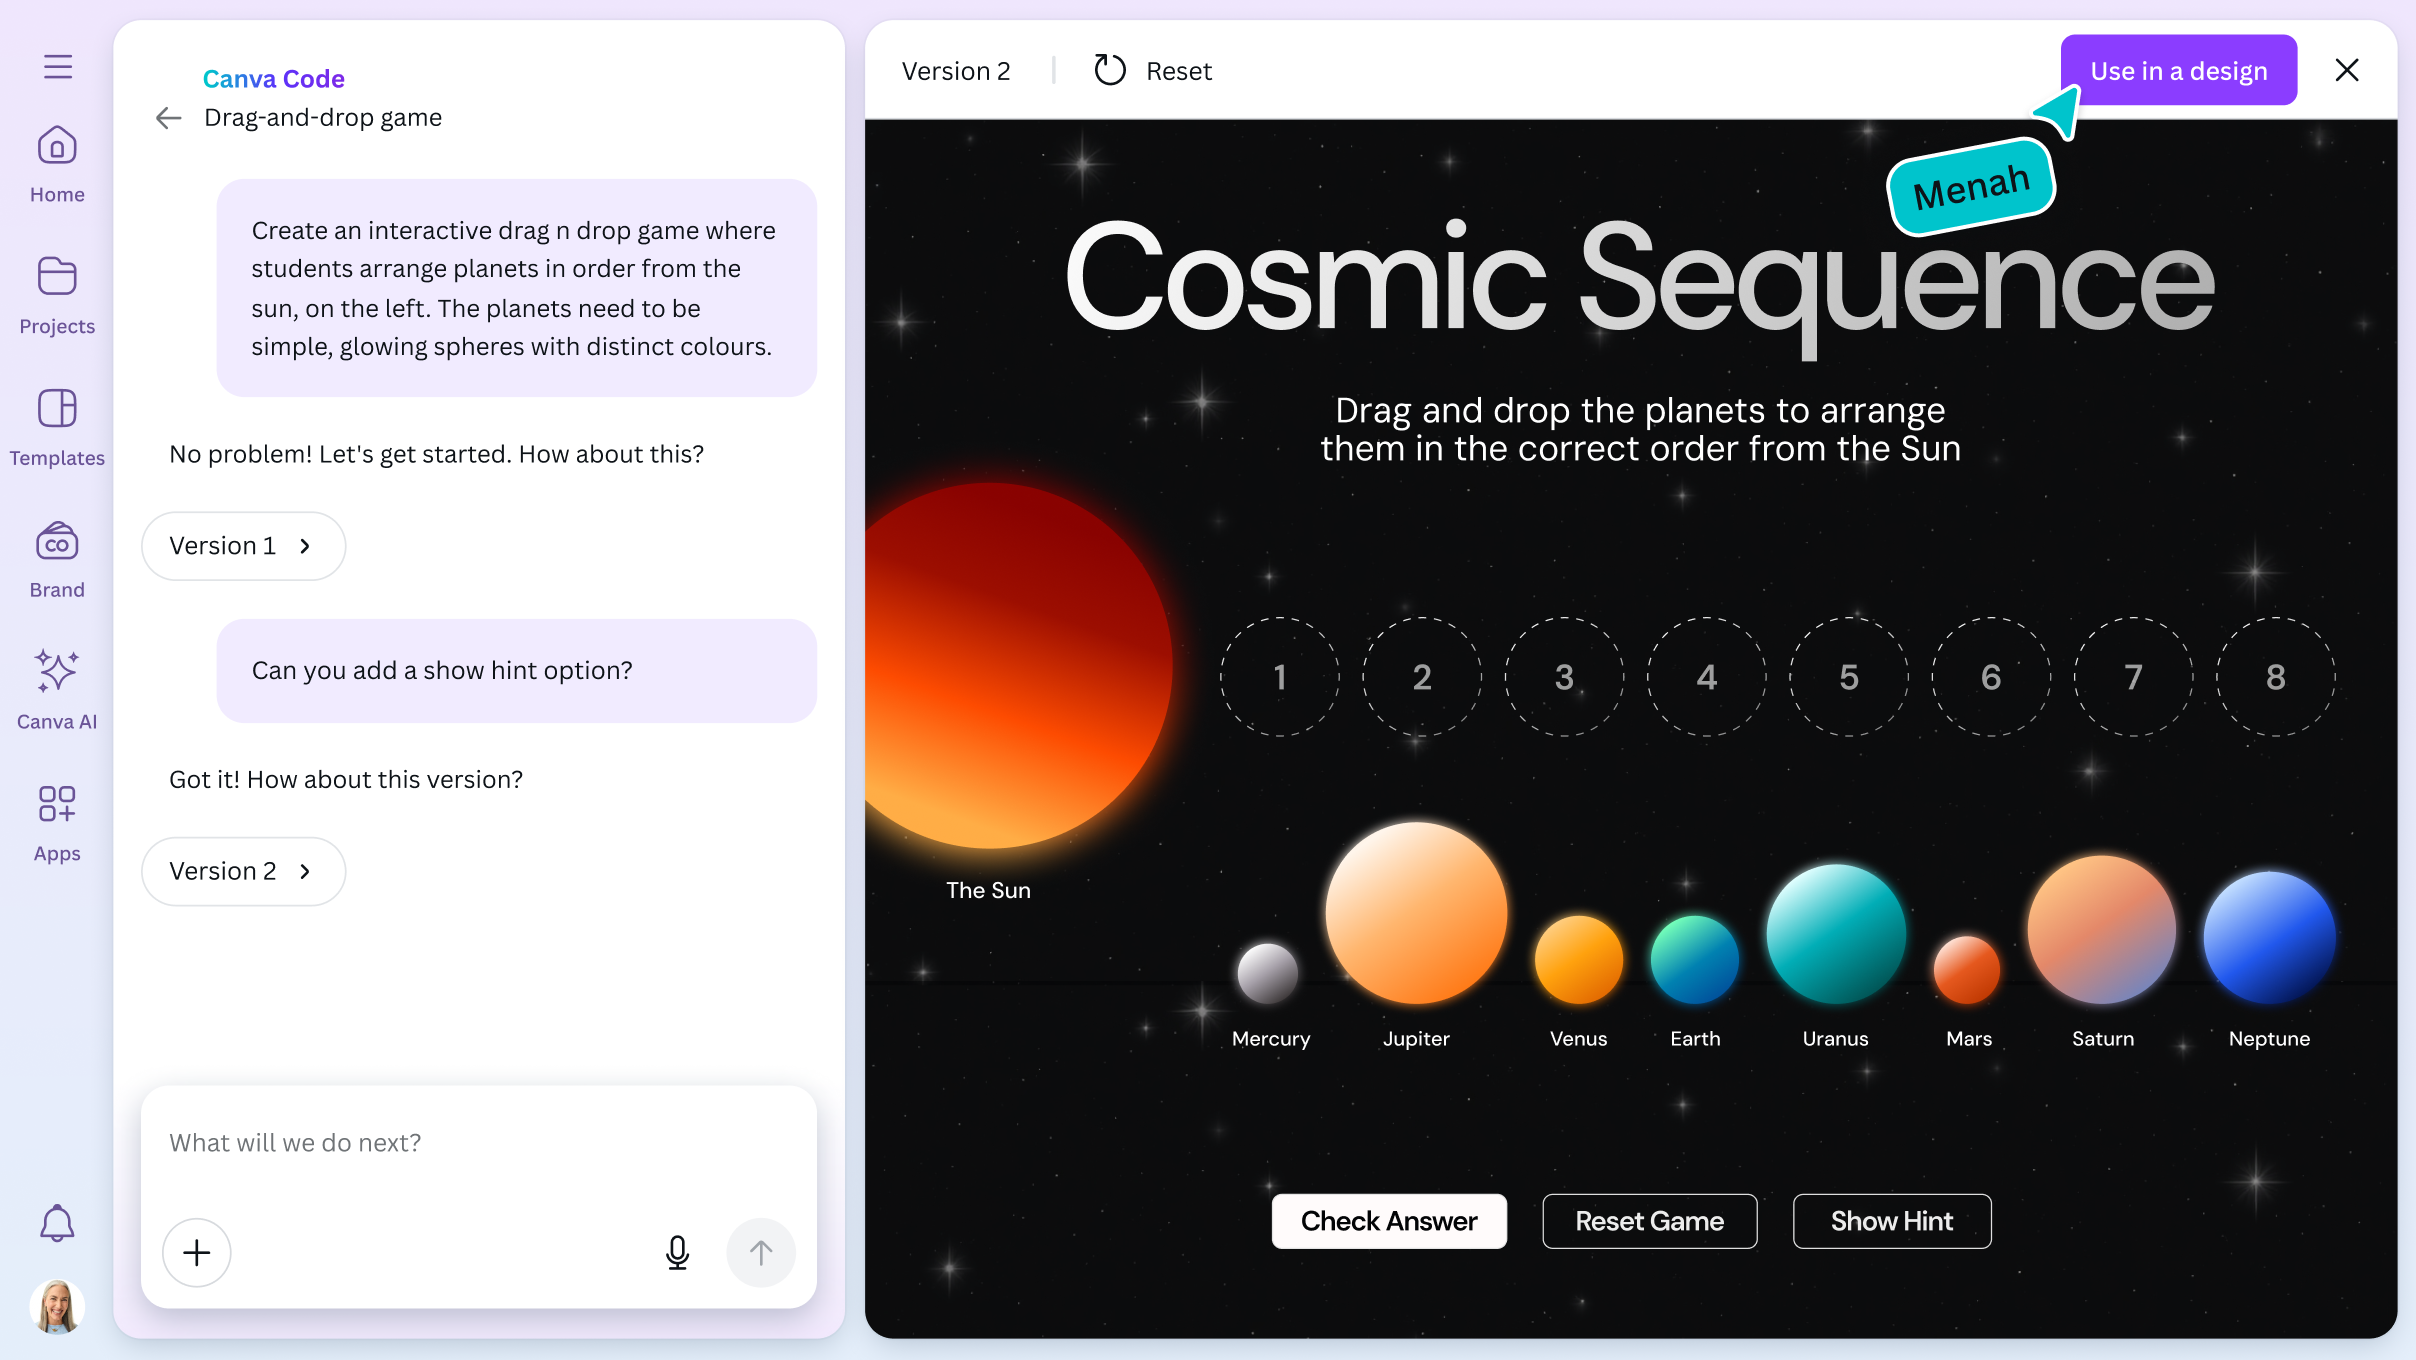This screenshot has height=1360, width=2416.
Task: Open the navigation menu
Action: (x=56, y=66)
